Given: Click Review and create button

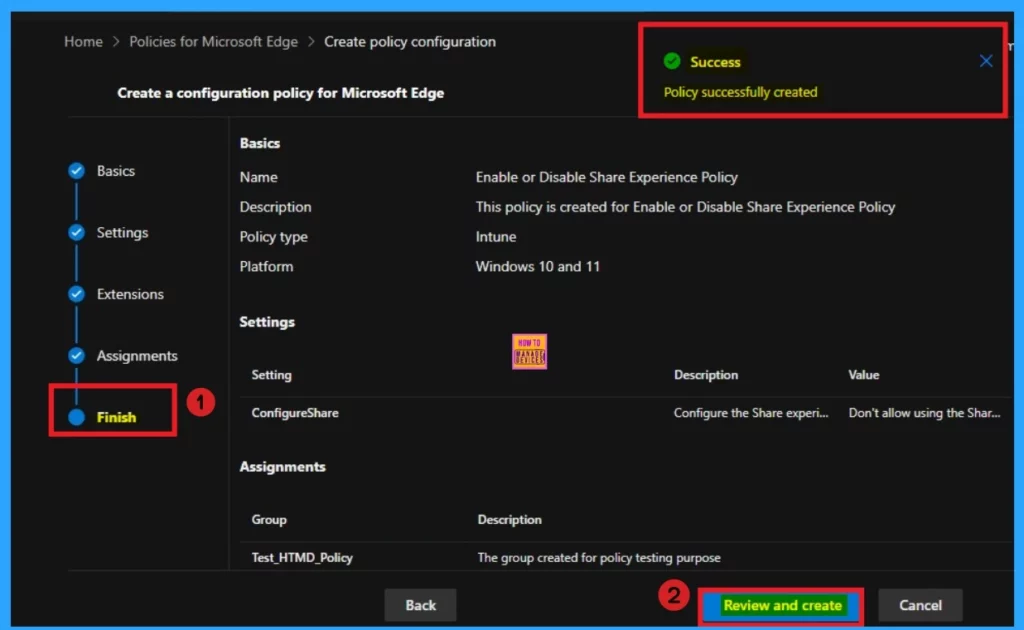Looking at the screenshot, I should click(782, 605).
